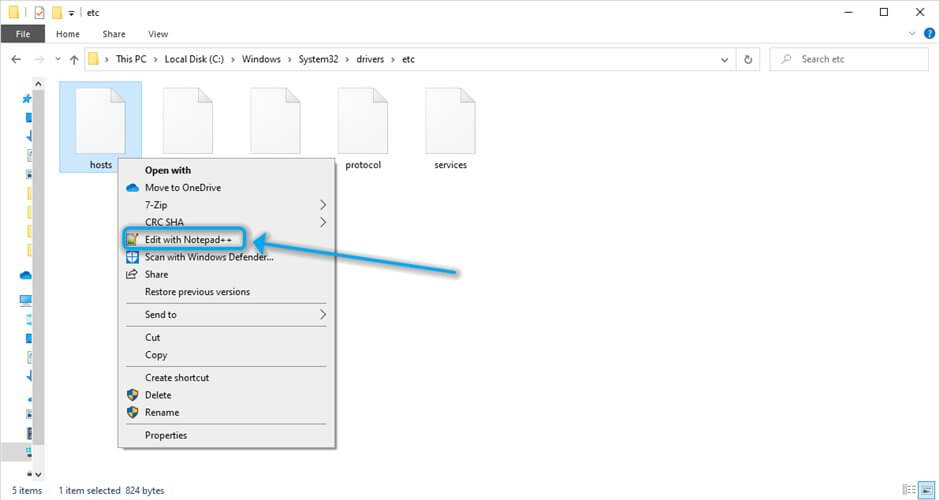Expand the Send to submenu arrow
The width and height of the screenshot is (939, 500).
pyautogui.click(x=323, y=315)
